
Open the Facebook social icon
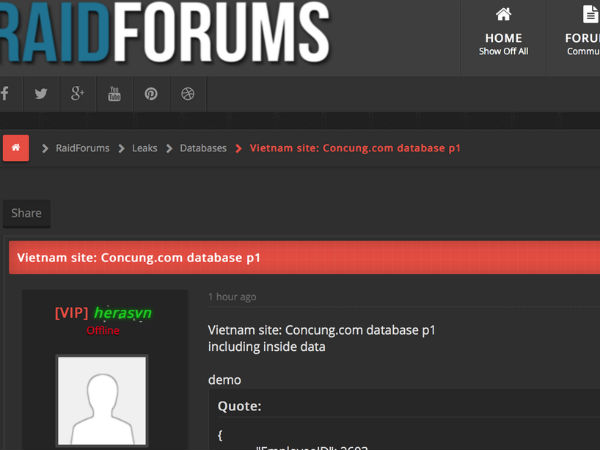click(5, 93)
